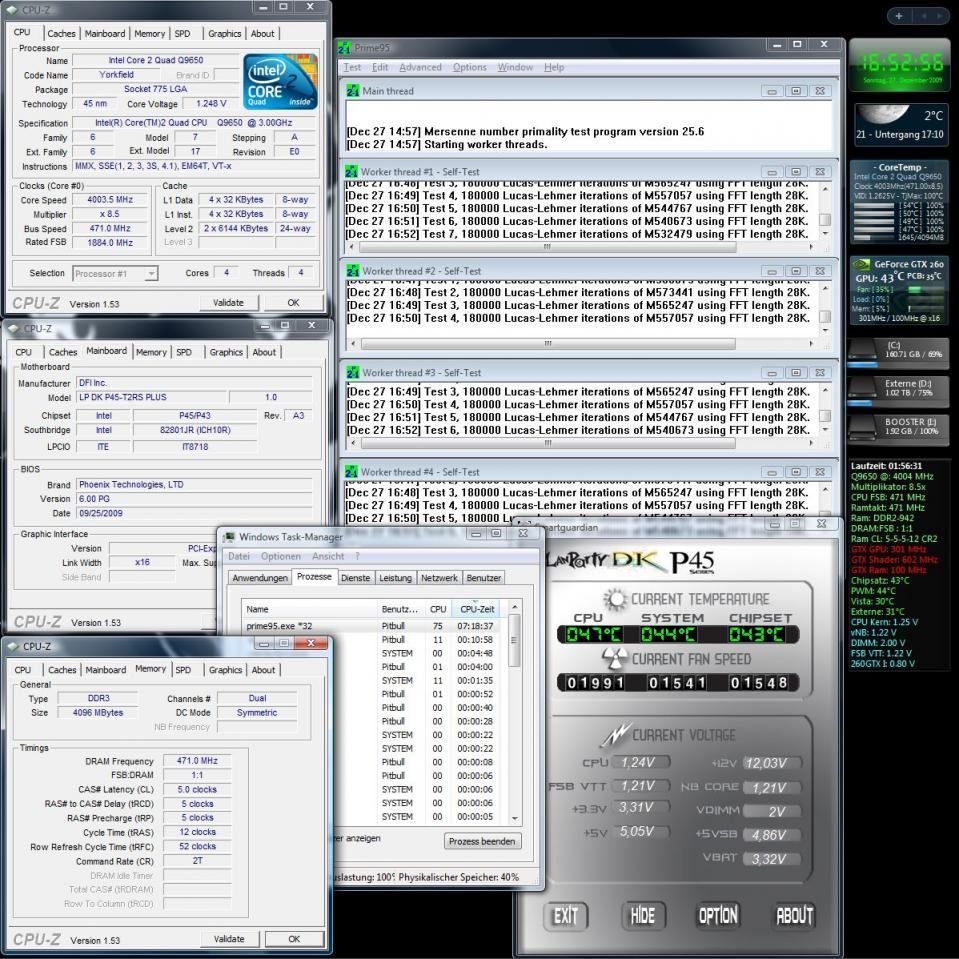
Task: Open the Test menu in Prime95
Action: [x=352, y=67]
